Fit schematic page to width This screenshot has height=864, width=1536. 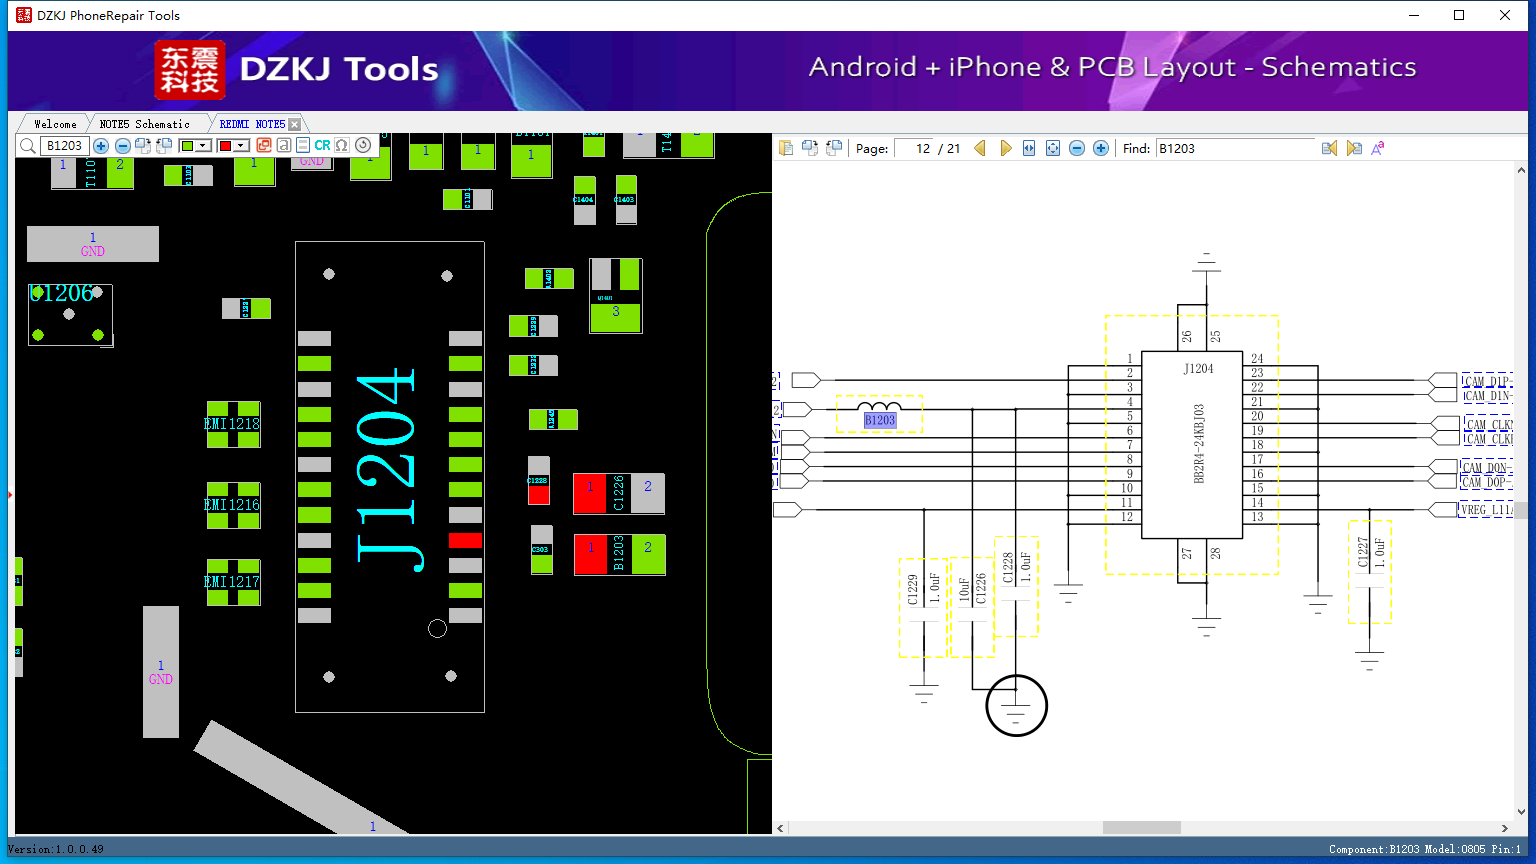pyautogui.click(x=1029, y=148)
